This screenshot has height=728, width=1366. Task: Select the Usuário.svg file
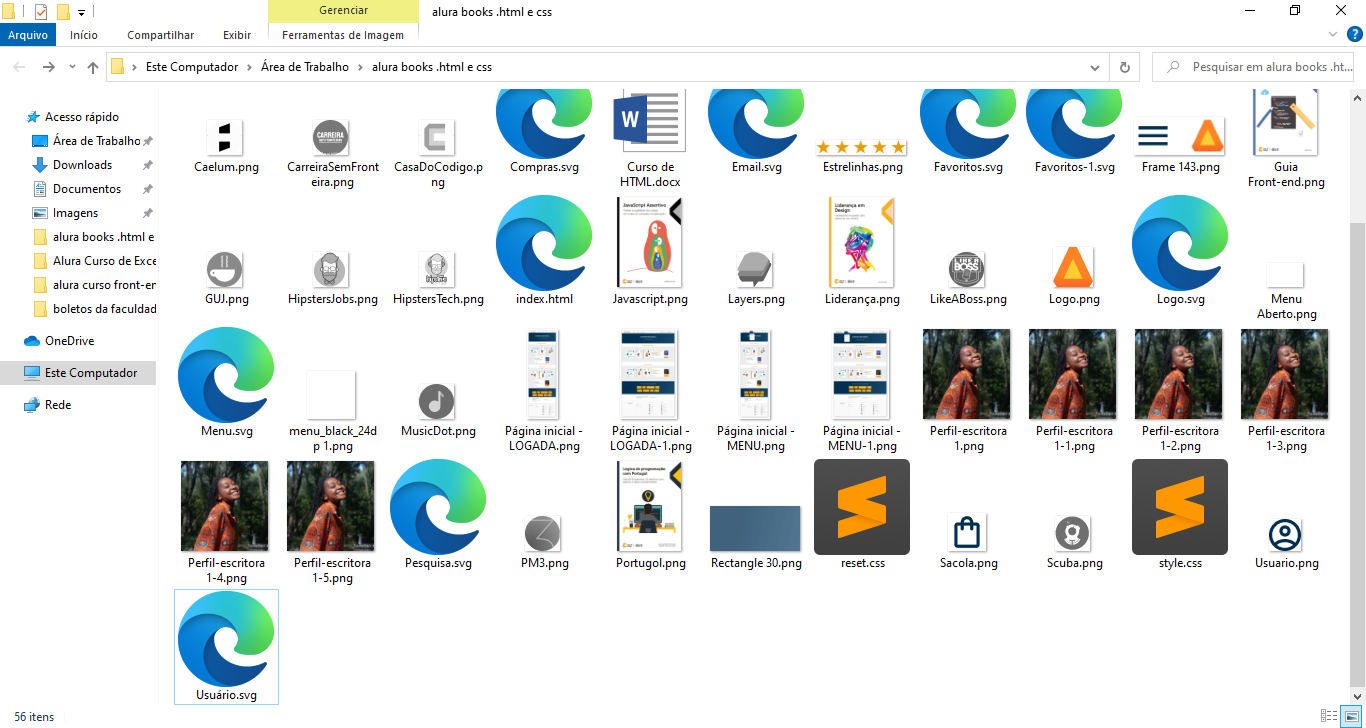226,647
